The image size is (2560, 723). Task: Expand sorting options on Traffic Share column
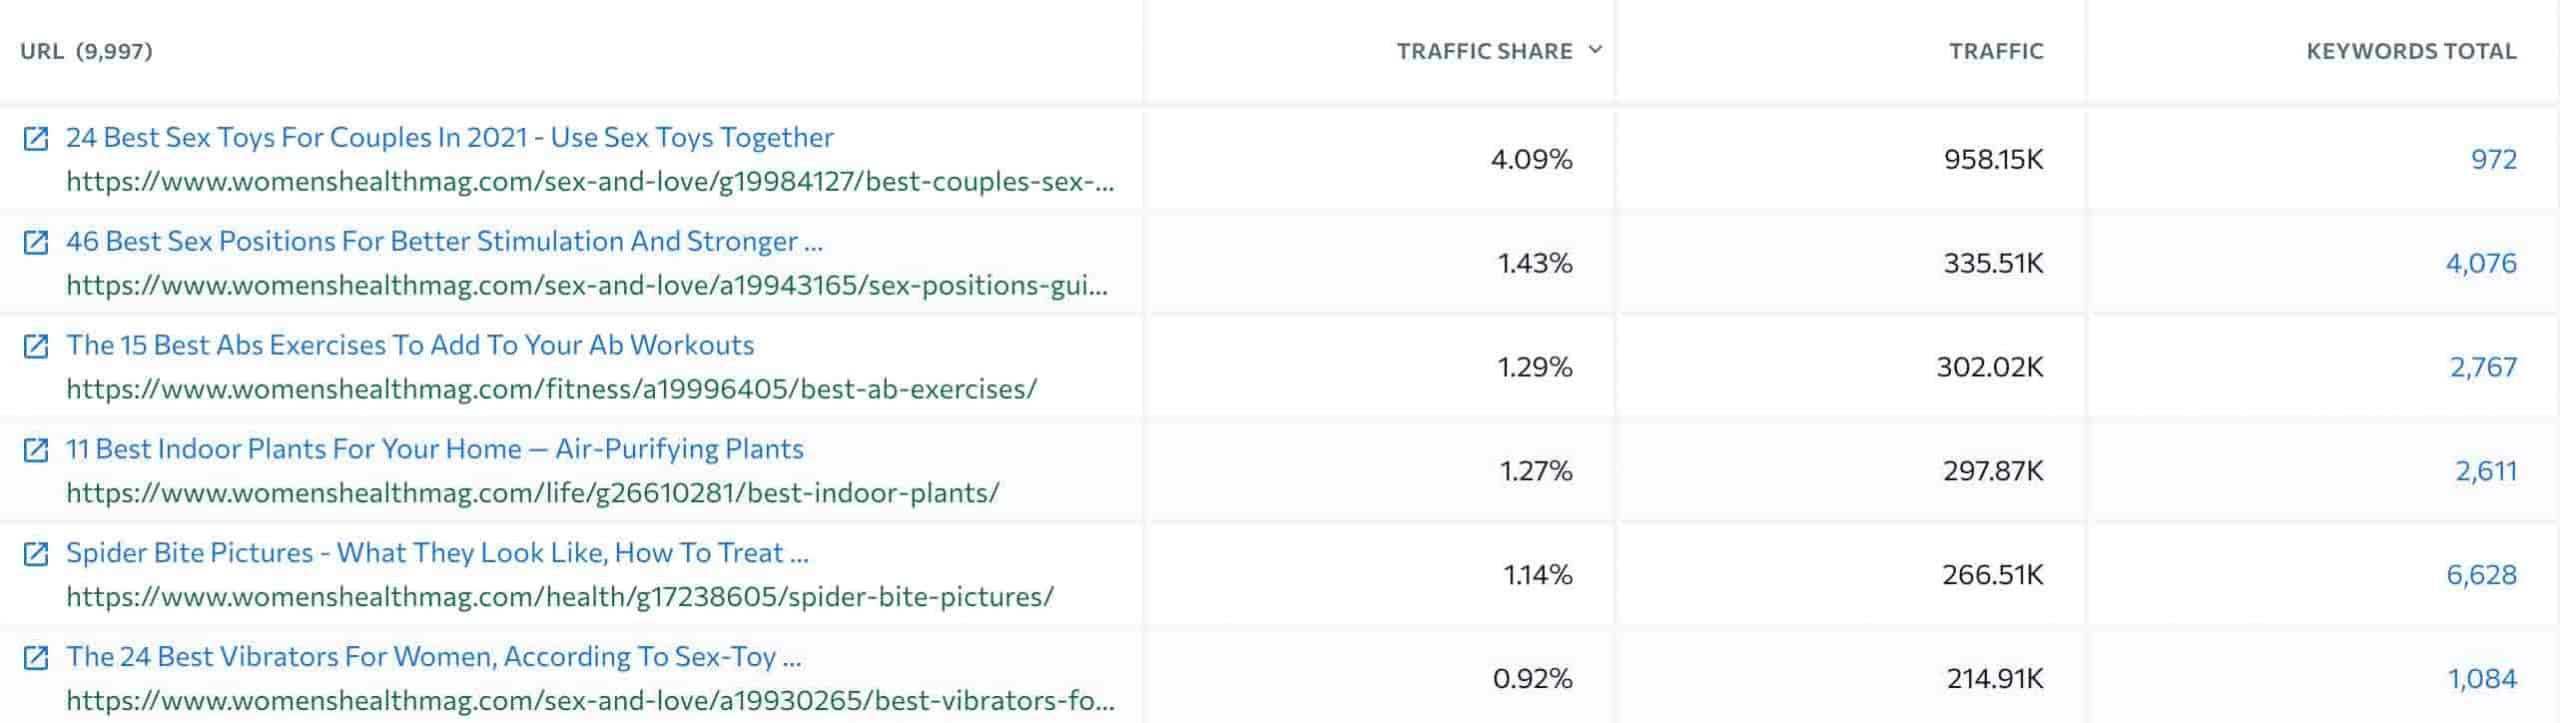[1594, 48]
